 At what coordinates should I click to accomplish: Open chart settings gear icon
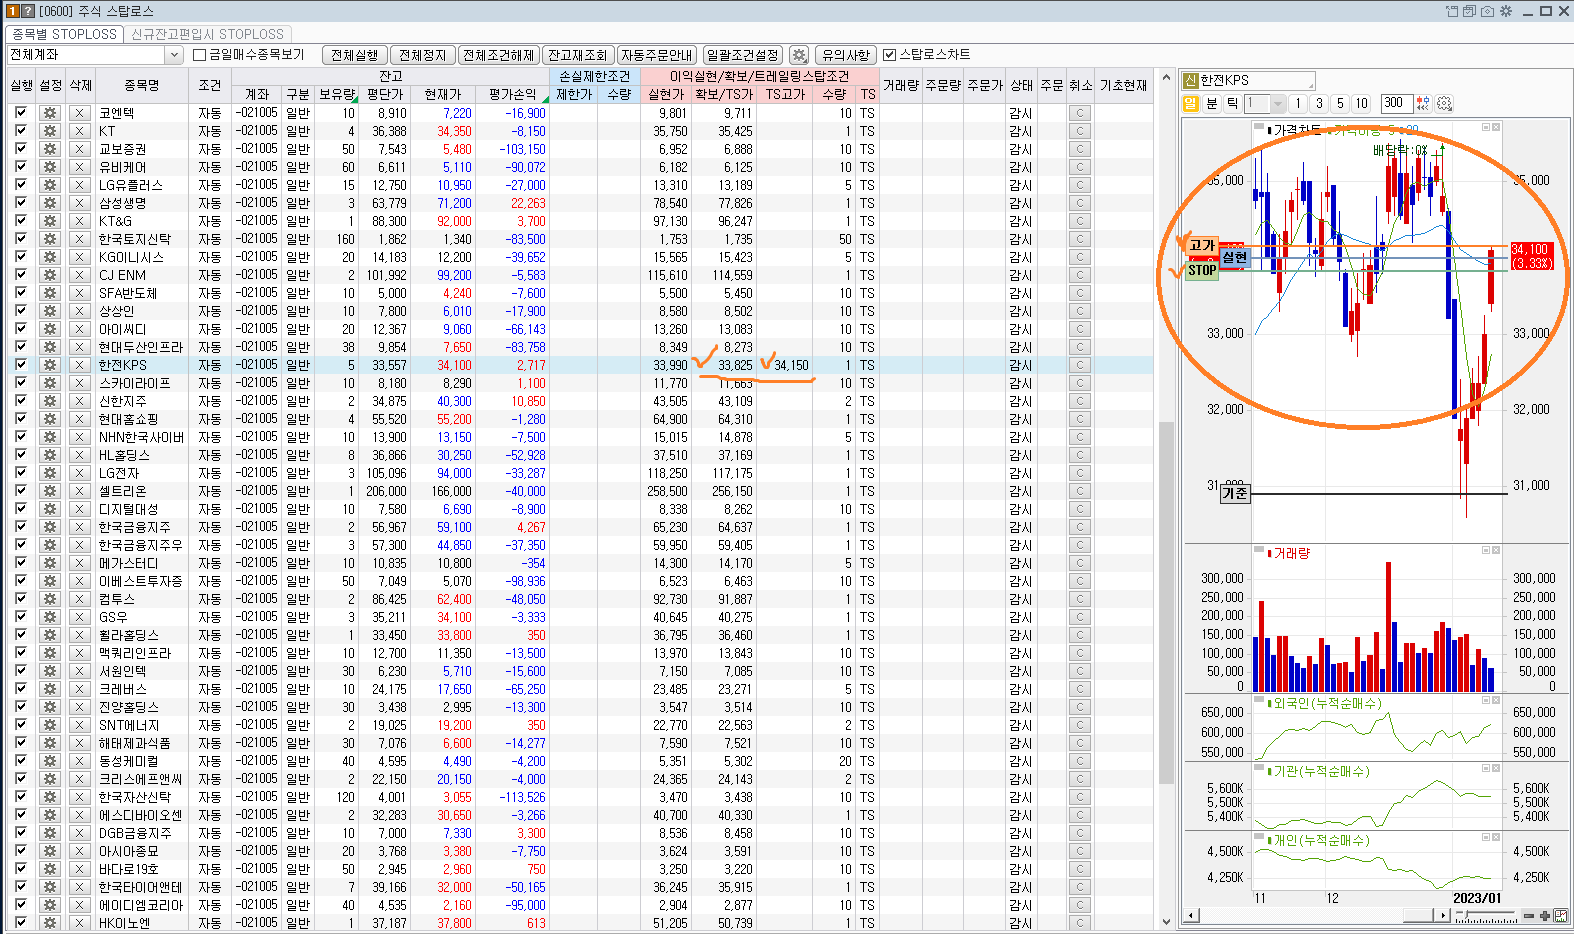point(1444,103)
